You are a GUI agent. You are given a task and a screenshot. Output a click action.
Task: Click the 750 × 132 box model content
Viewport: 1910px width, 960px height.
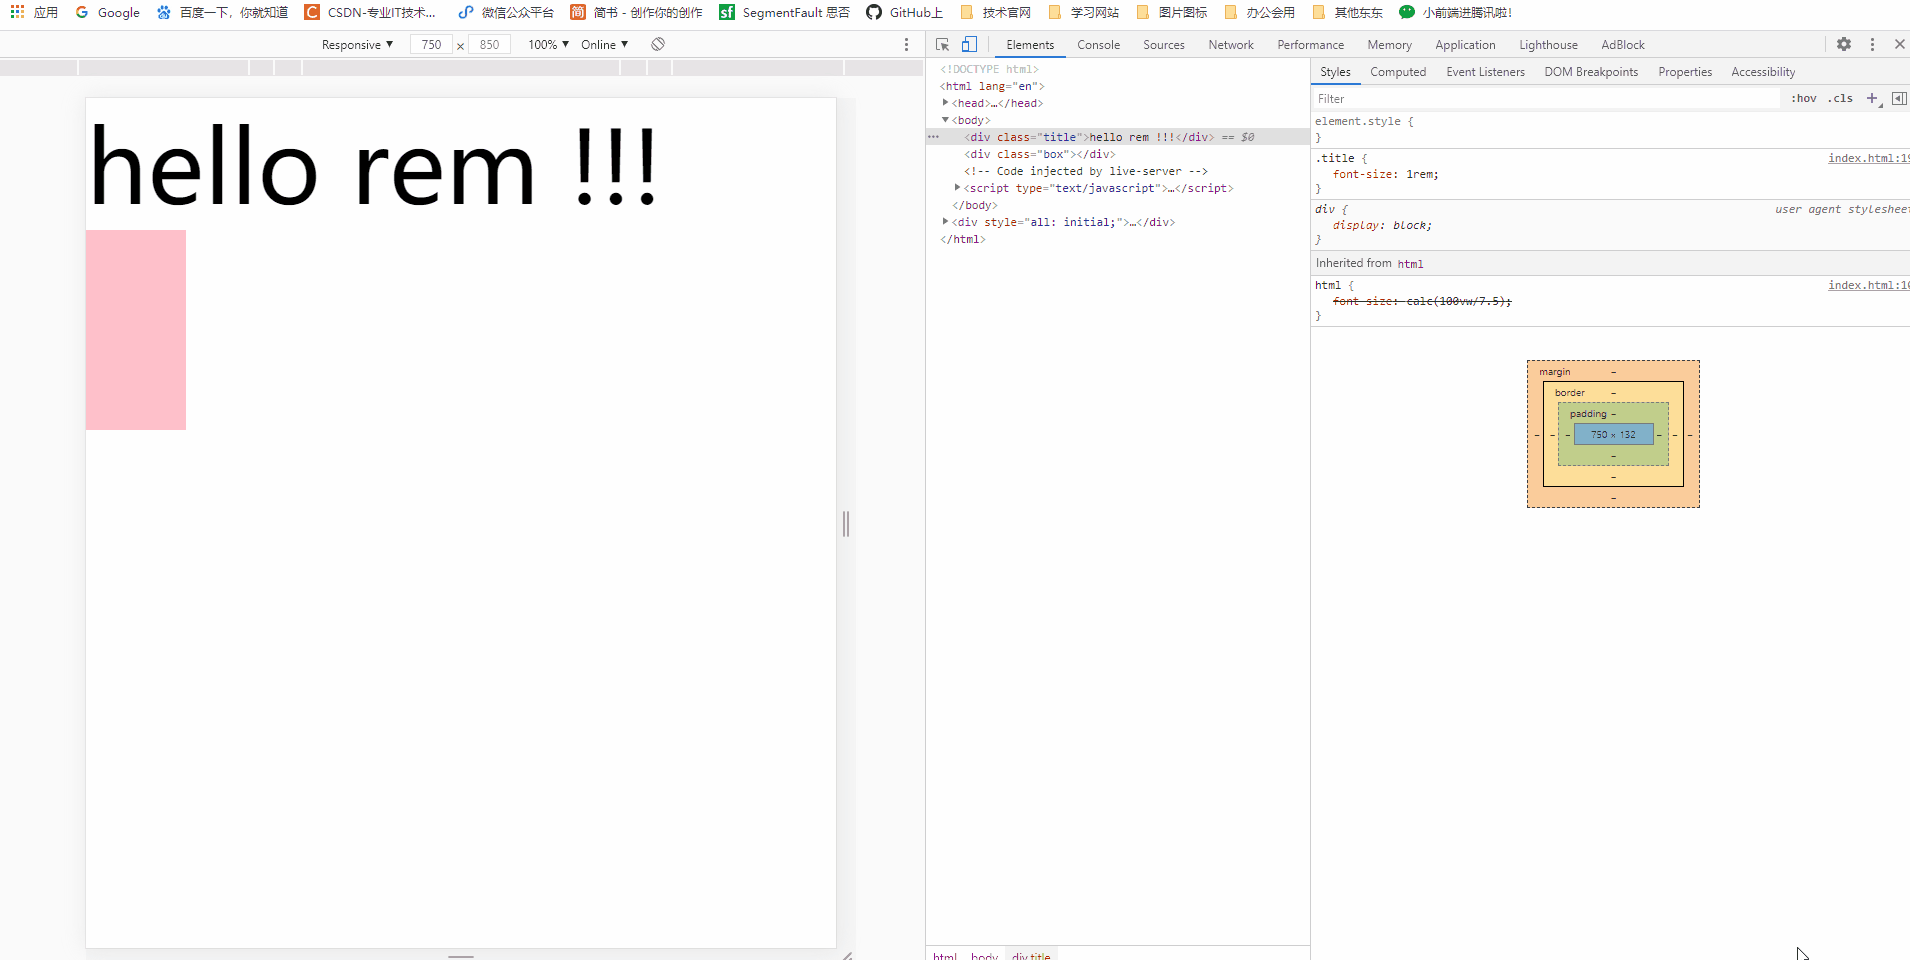(1613, 434)
